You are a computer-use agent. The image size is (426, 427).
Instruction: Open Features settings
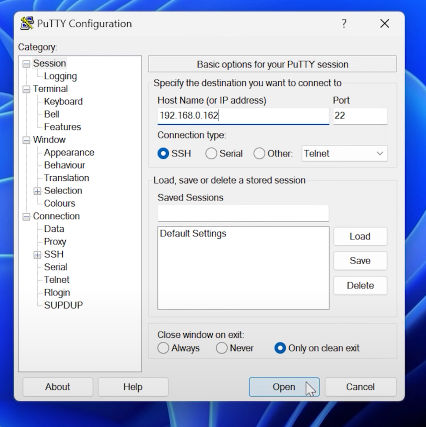coord(62,127)
